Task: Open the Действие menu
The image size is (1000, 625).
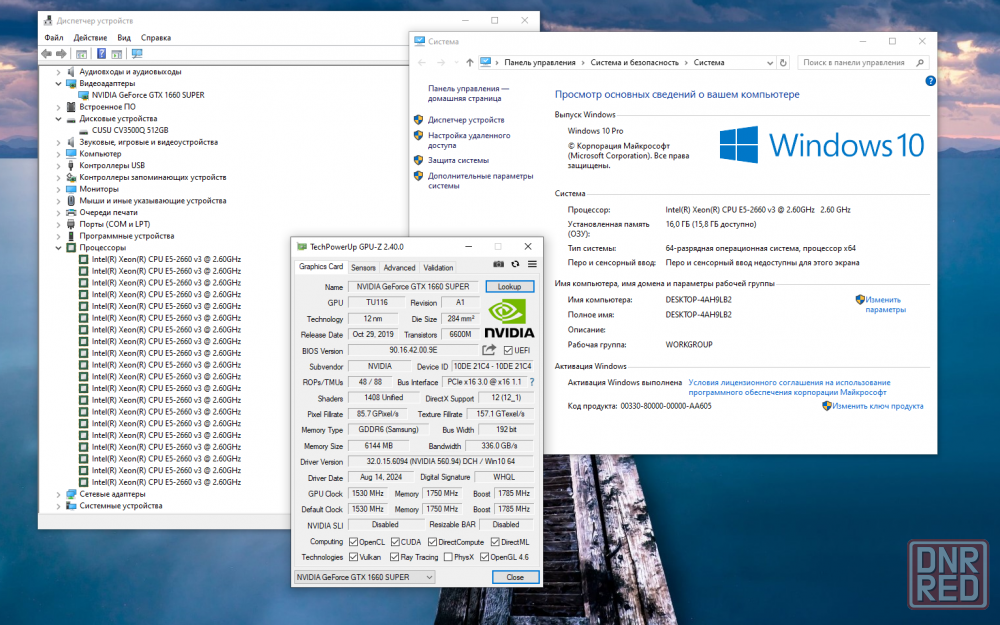Action: pyautogui.click(x=90, y=38)
